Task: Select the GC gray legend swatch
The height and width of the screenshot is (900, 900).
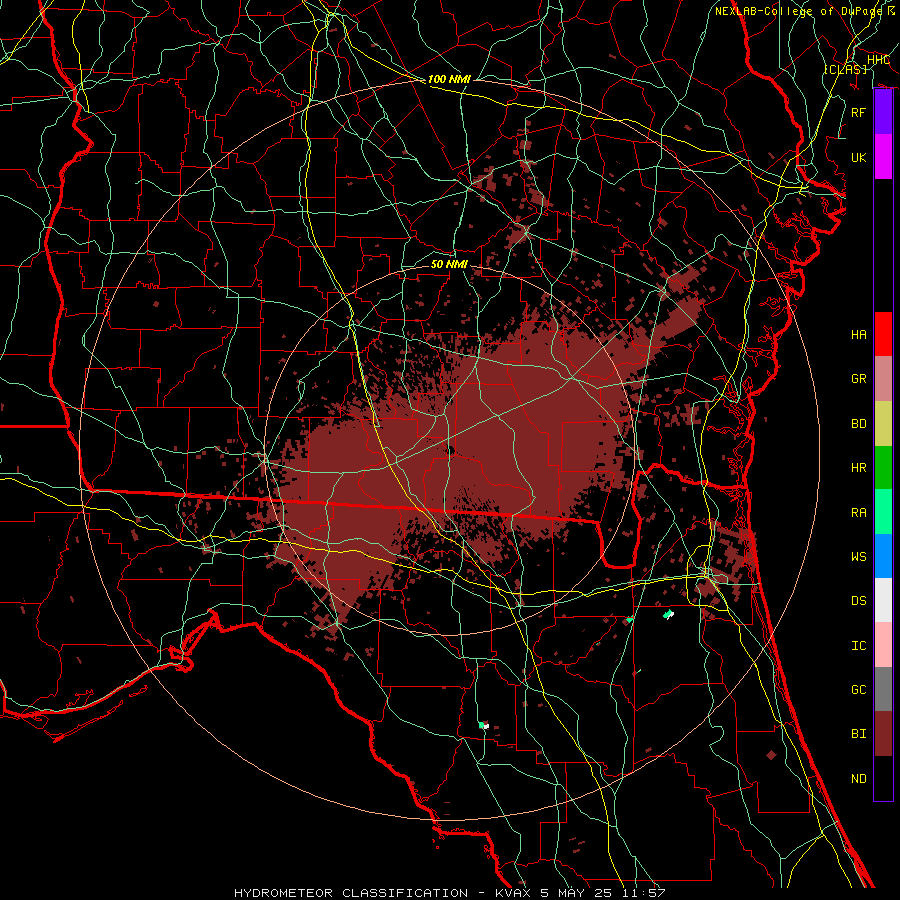Action: point(883,689)
